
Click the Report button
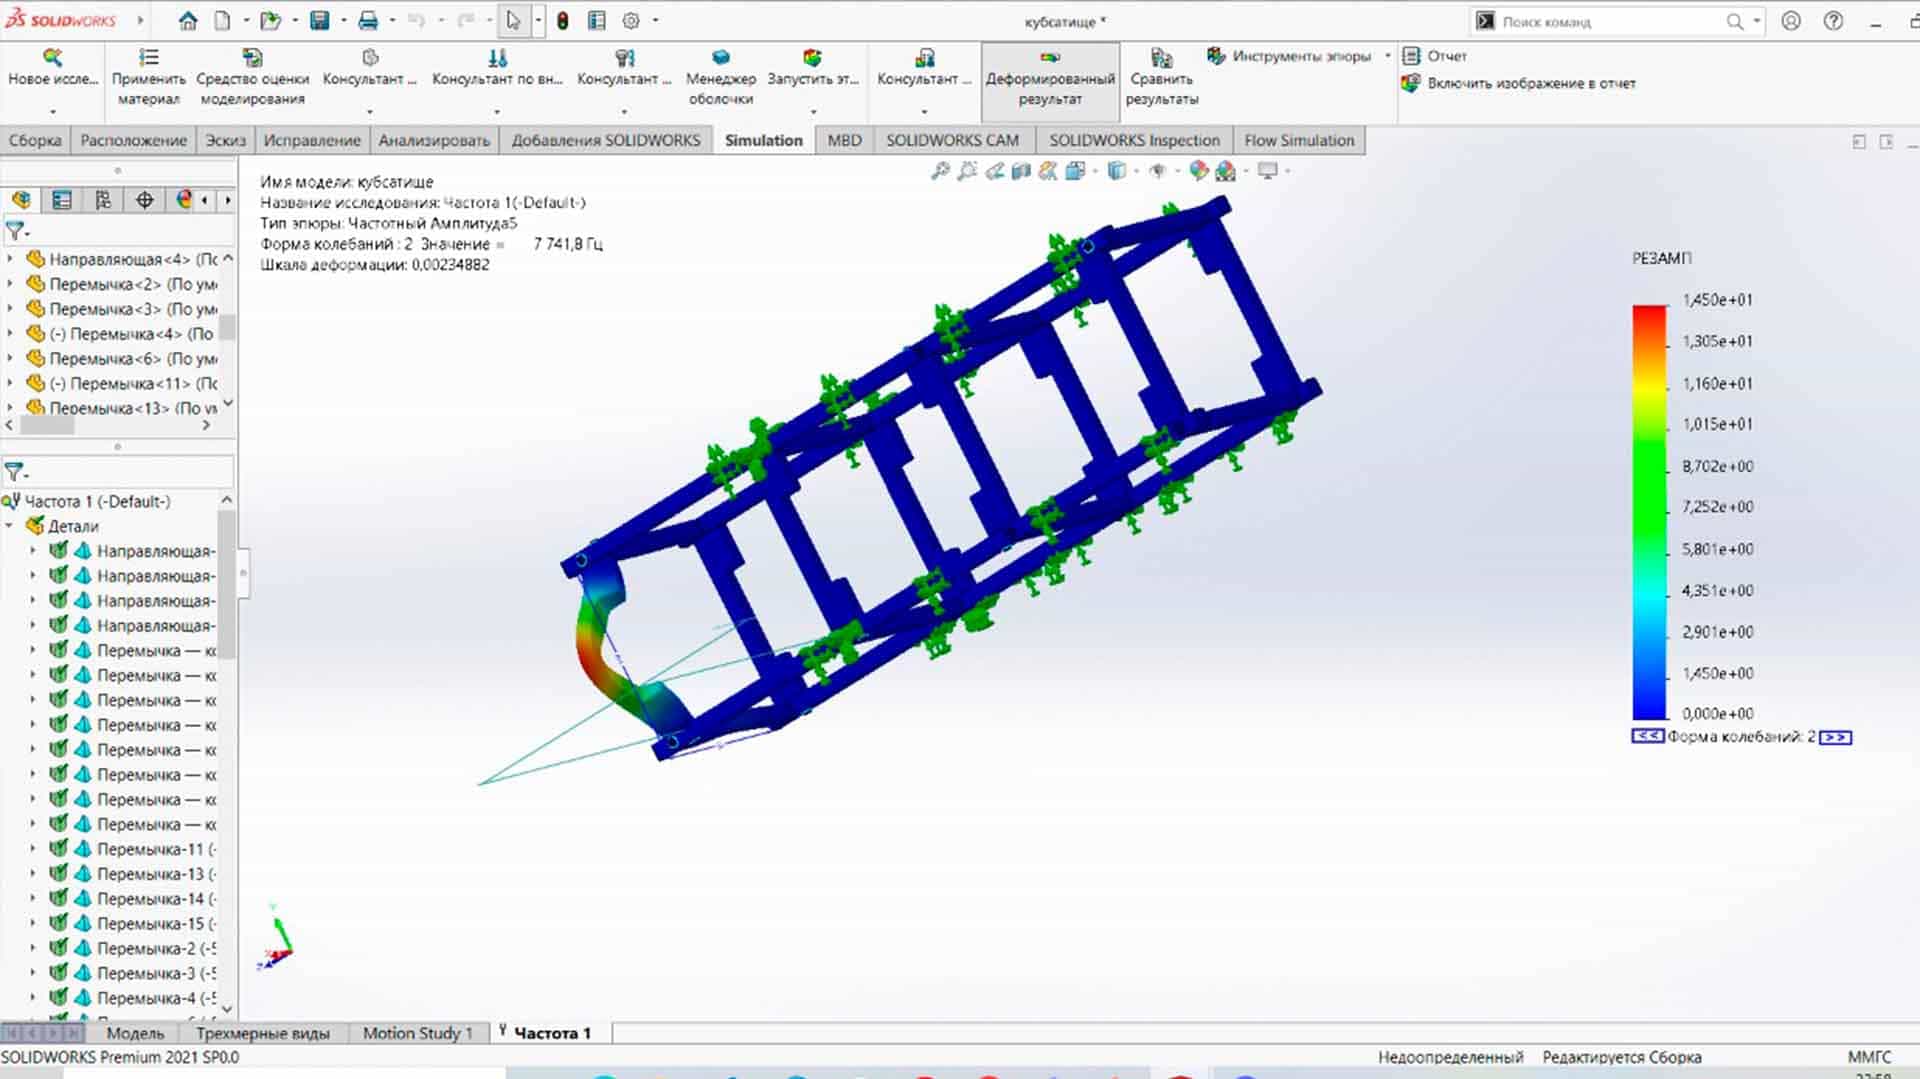1435,56
